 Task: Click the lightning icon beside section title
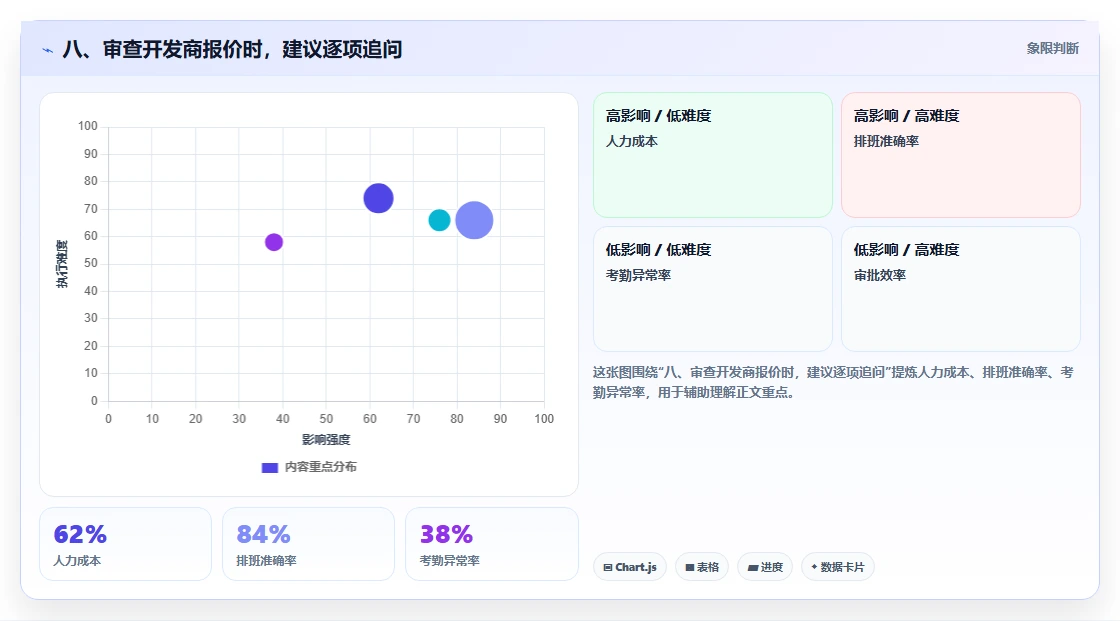click(x=48, y=50)
